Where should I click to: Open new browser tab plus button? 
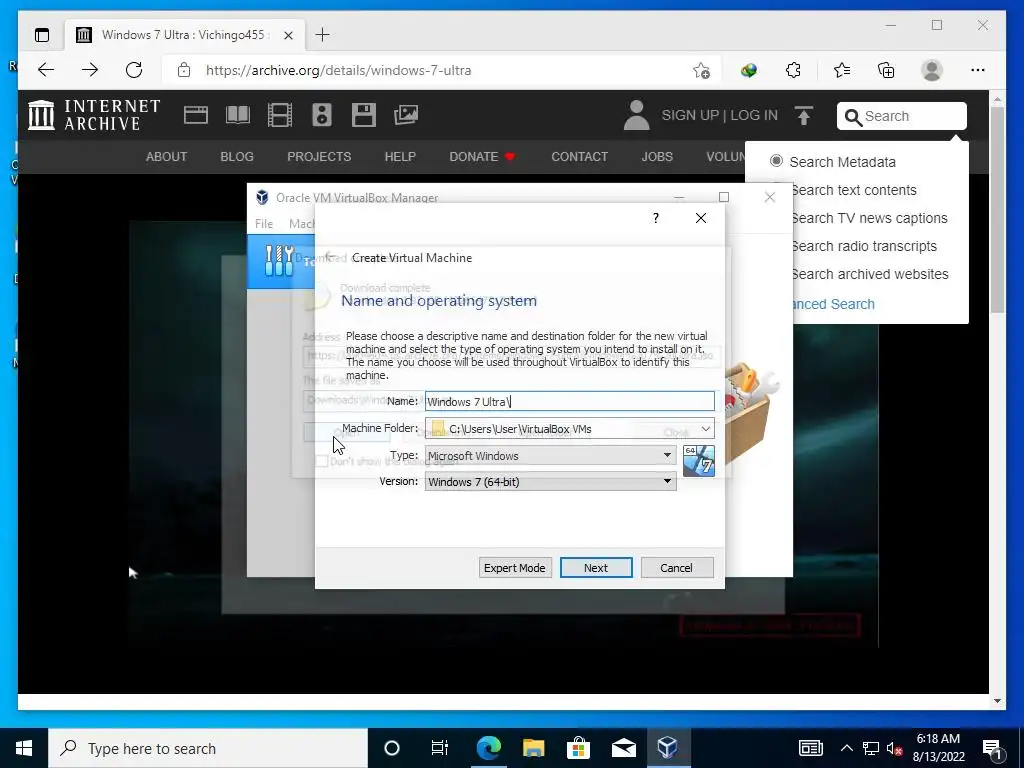[323, 35]
